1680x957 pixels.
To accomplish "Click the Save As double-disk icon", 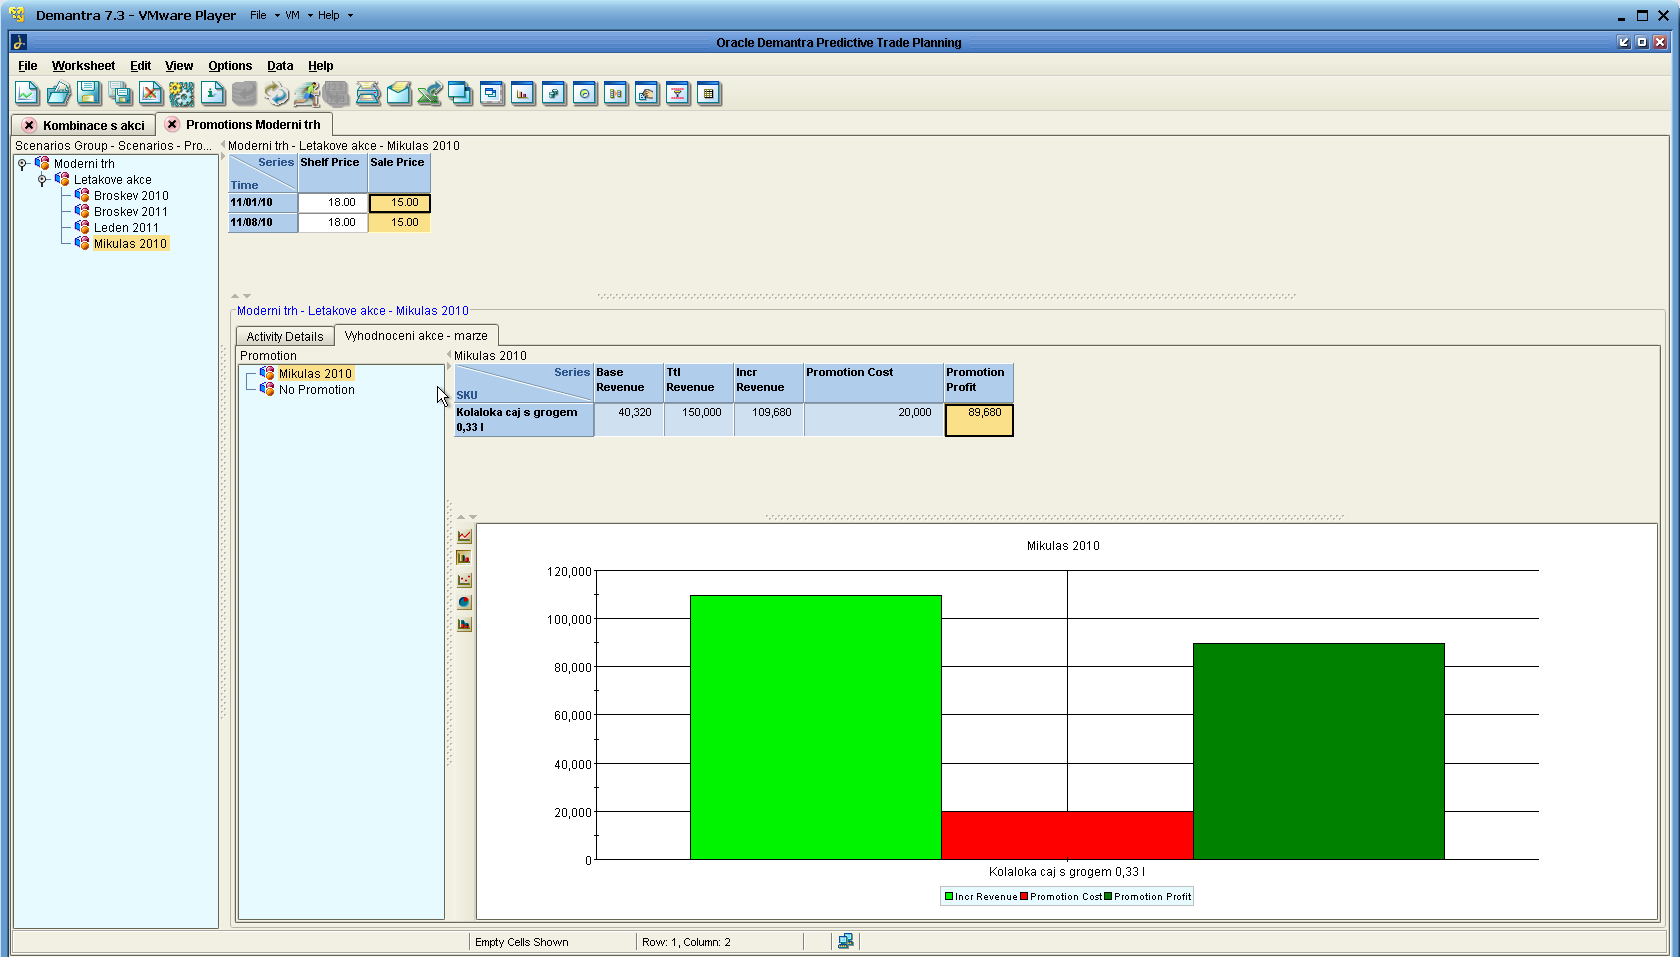I will click(x=120, y=94).
